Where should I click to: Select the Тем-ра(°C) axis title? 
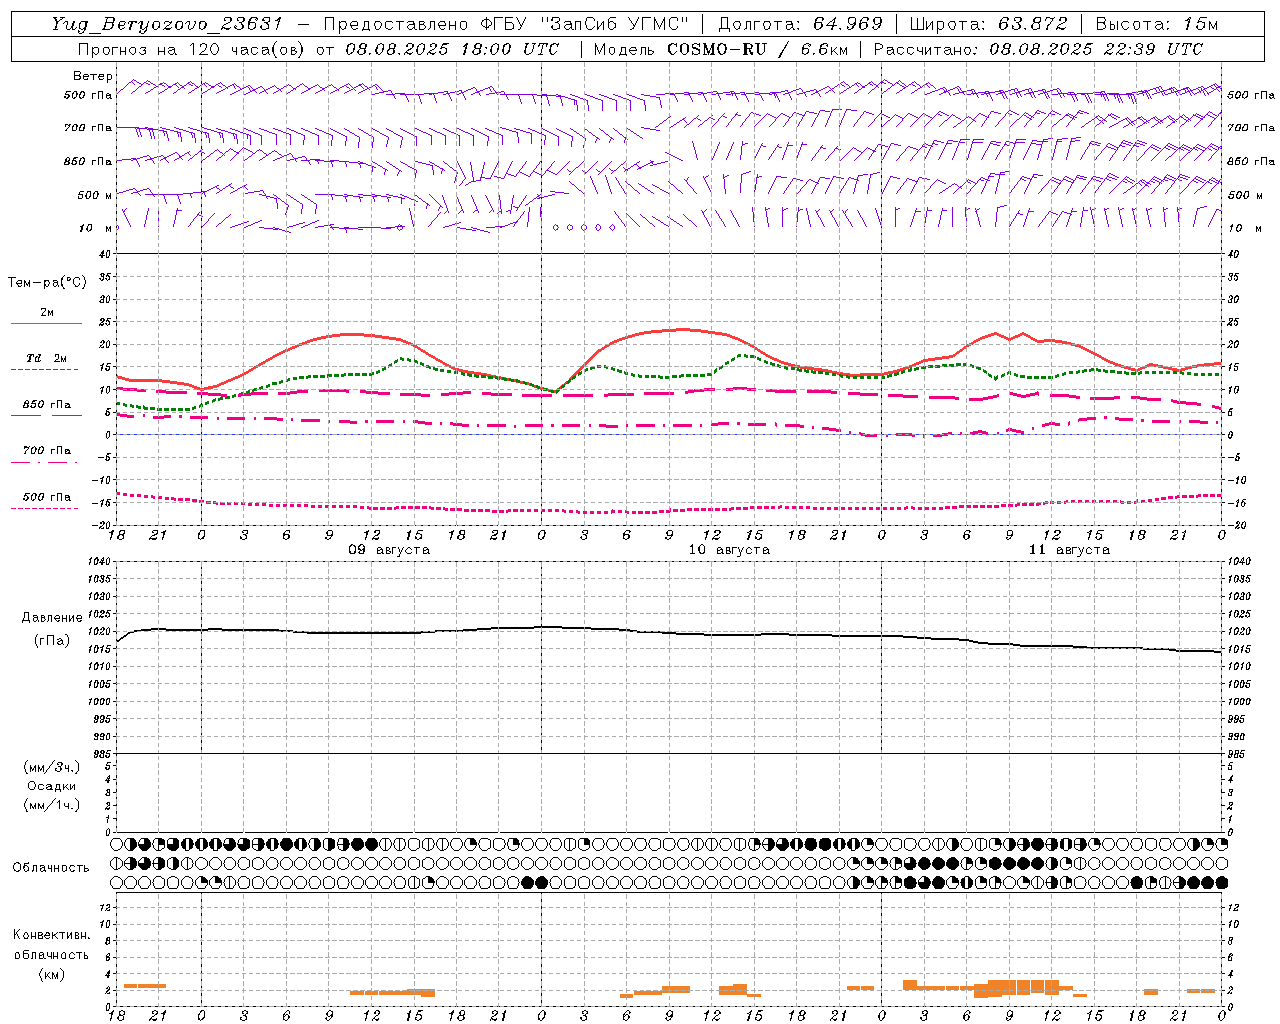[47, 283]
